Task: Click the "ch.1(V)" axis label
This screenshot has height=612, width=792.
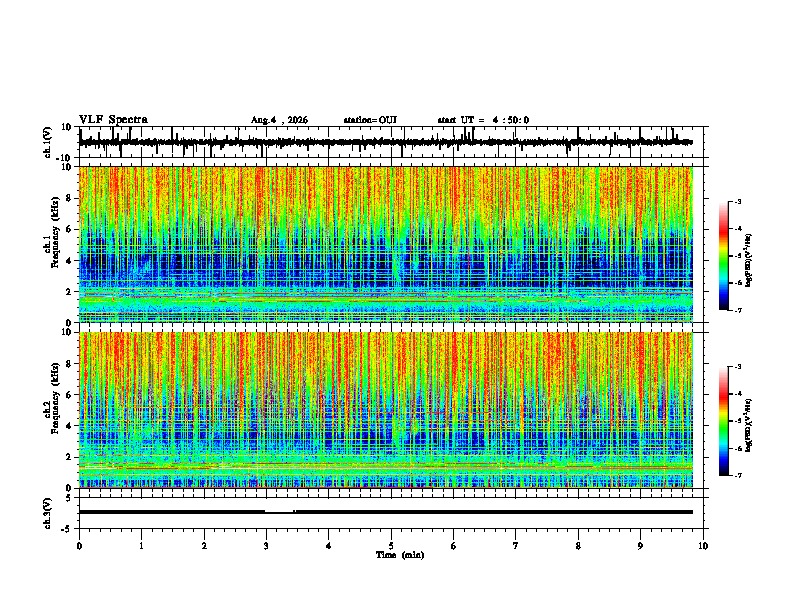Action: (48, 142)
